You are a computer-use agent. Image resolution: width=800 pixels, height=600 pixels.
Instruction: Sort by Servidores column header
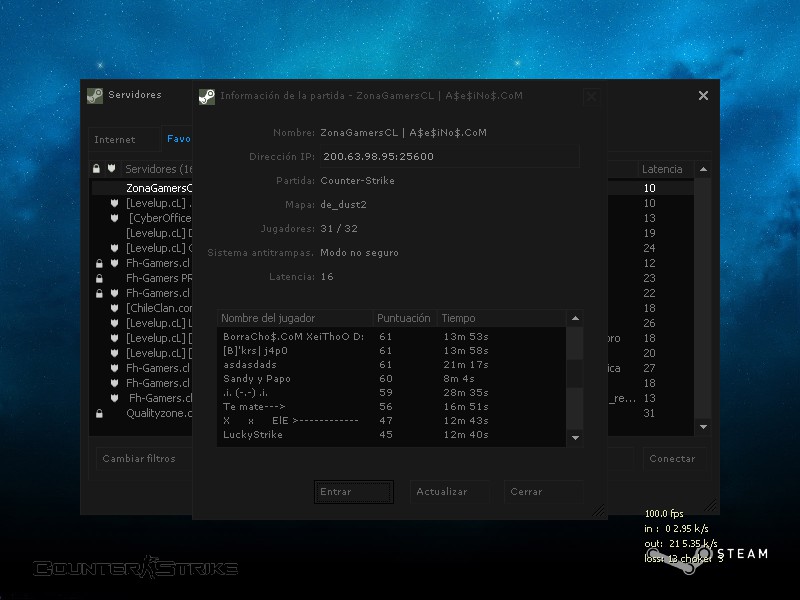158,169
